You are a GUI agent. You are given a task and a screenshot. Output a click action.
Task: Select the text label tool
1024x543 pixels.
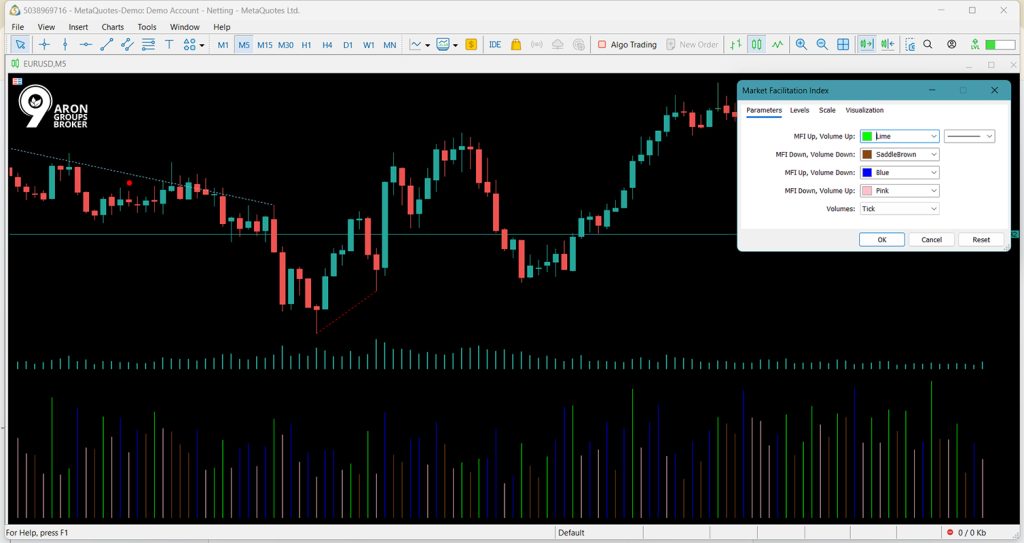(169, 44)
